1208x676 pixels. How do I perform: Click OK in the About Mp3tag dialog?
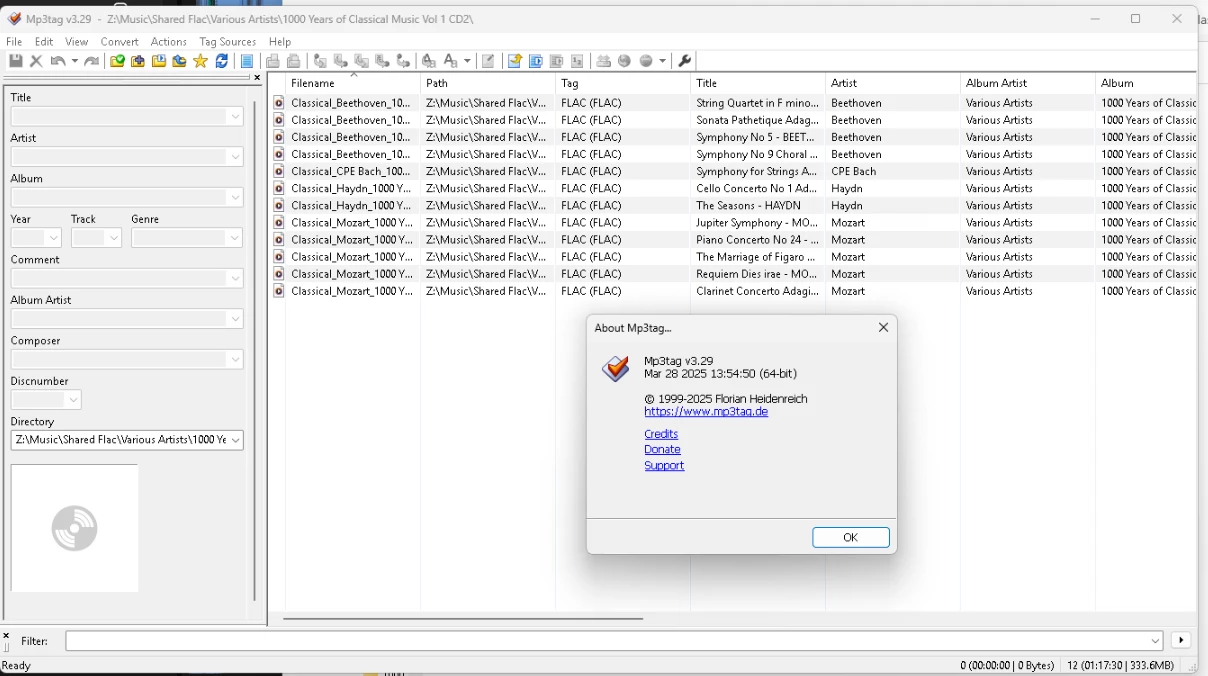pos(851,537)
